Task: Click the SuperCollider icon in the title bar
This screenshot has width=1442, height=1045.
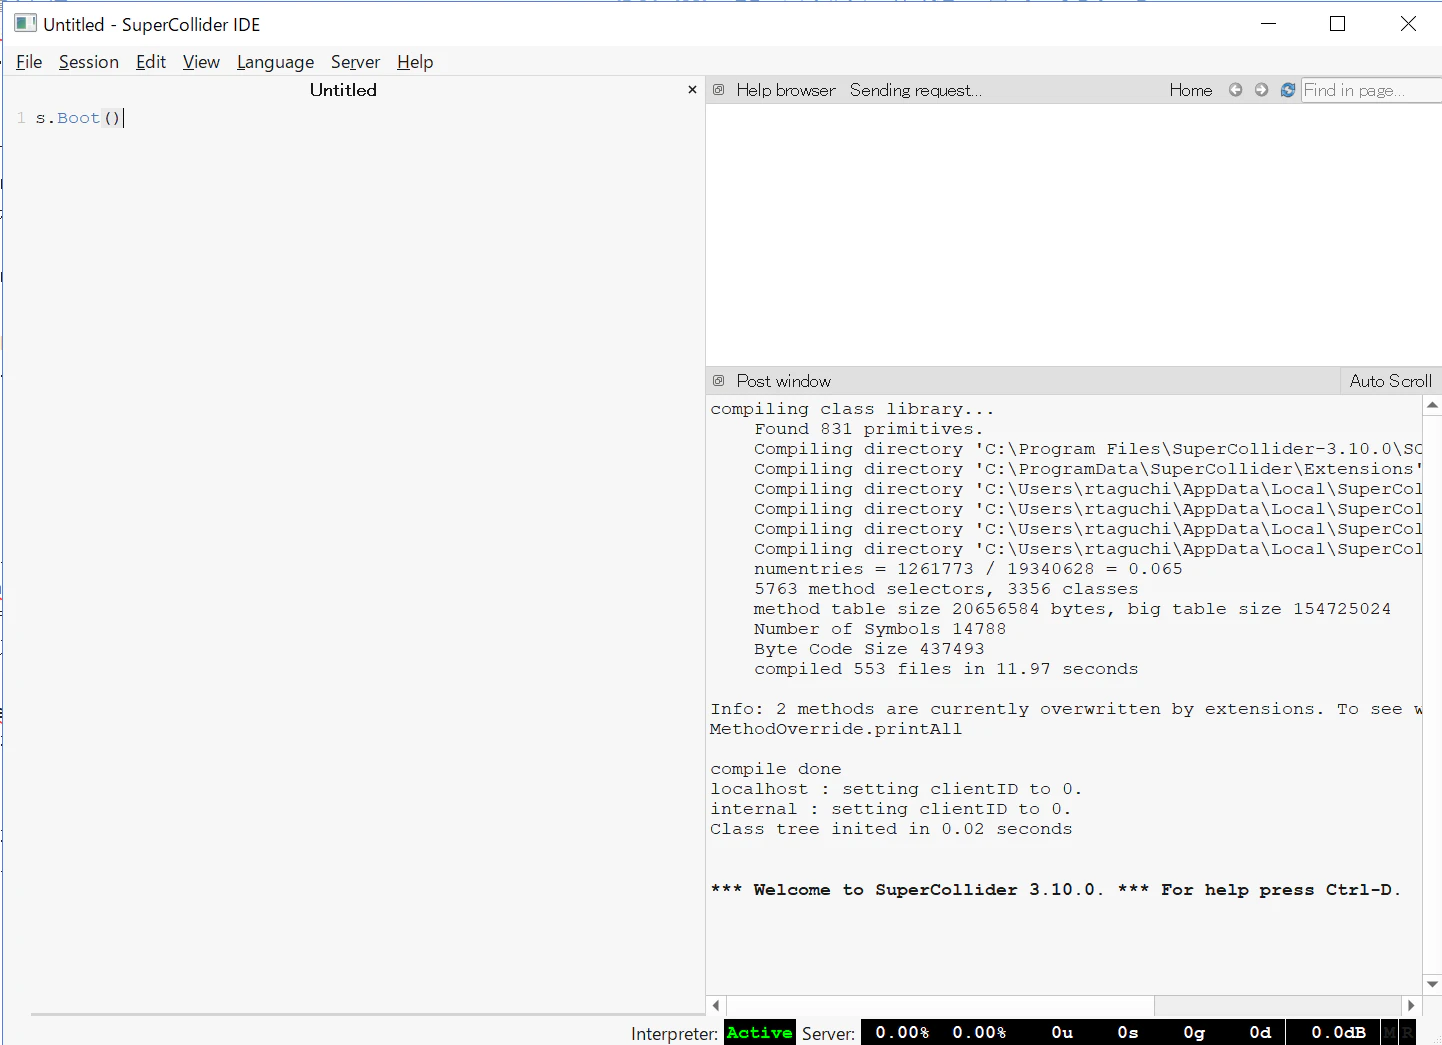Action: tap(25, 23)
